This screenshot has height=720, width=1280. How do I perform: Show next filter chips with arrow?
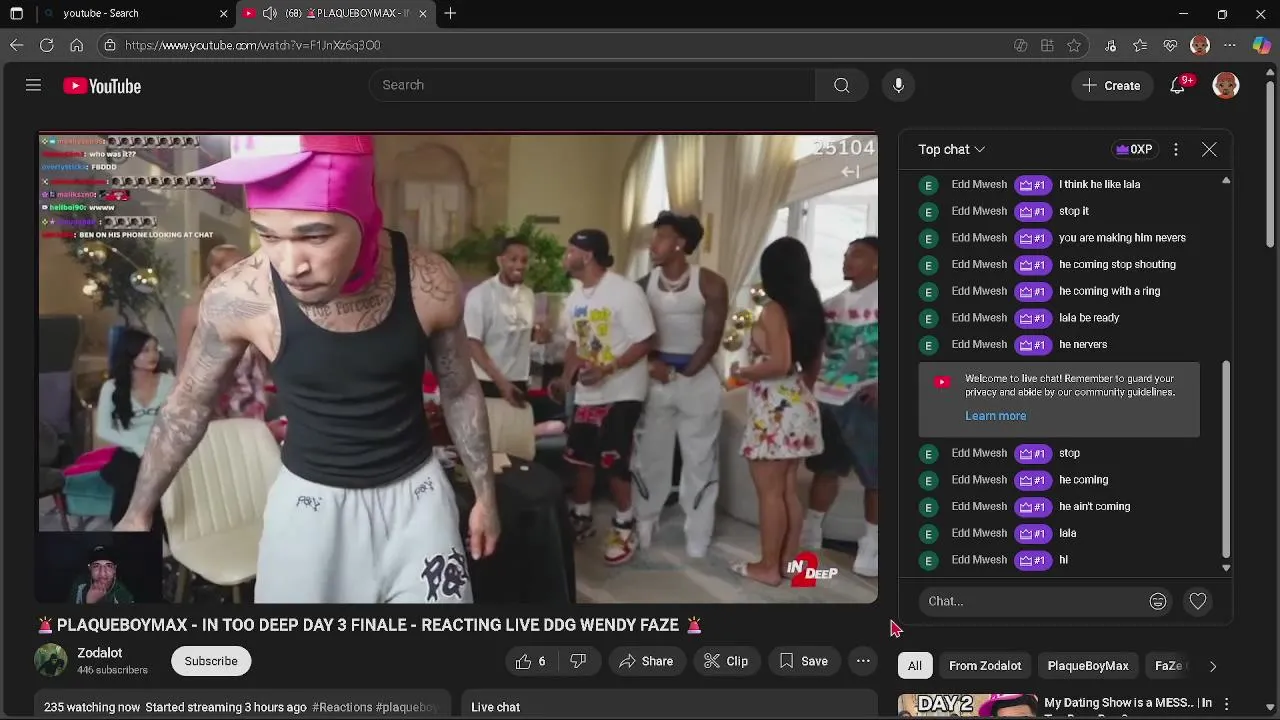click(1213, 666)
